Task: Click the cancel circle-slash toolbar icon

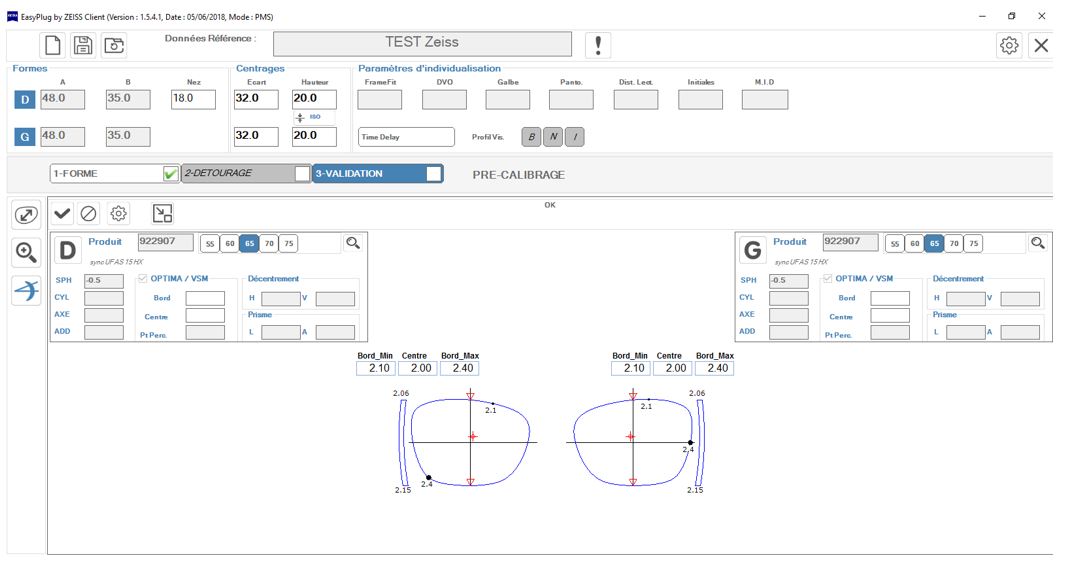Action: tap(88, 214)
